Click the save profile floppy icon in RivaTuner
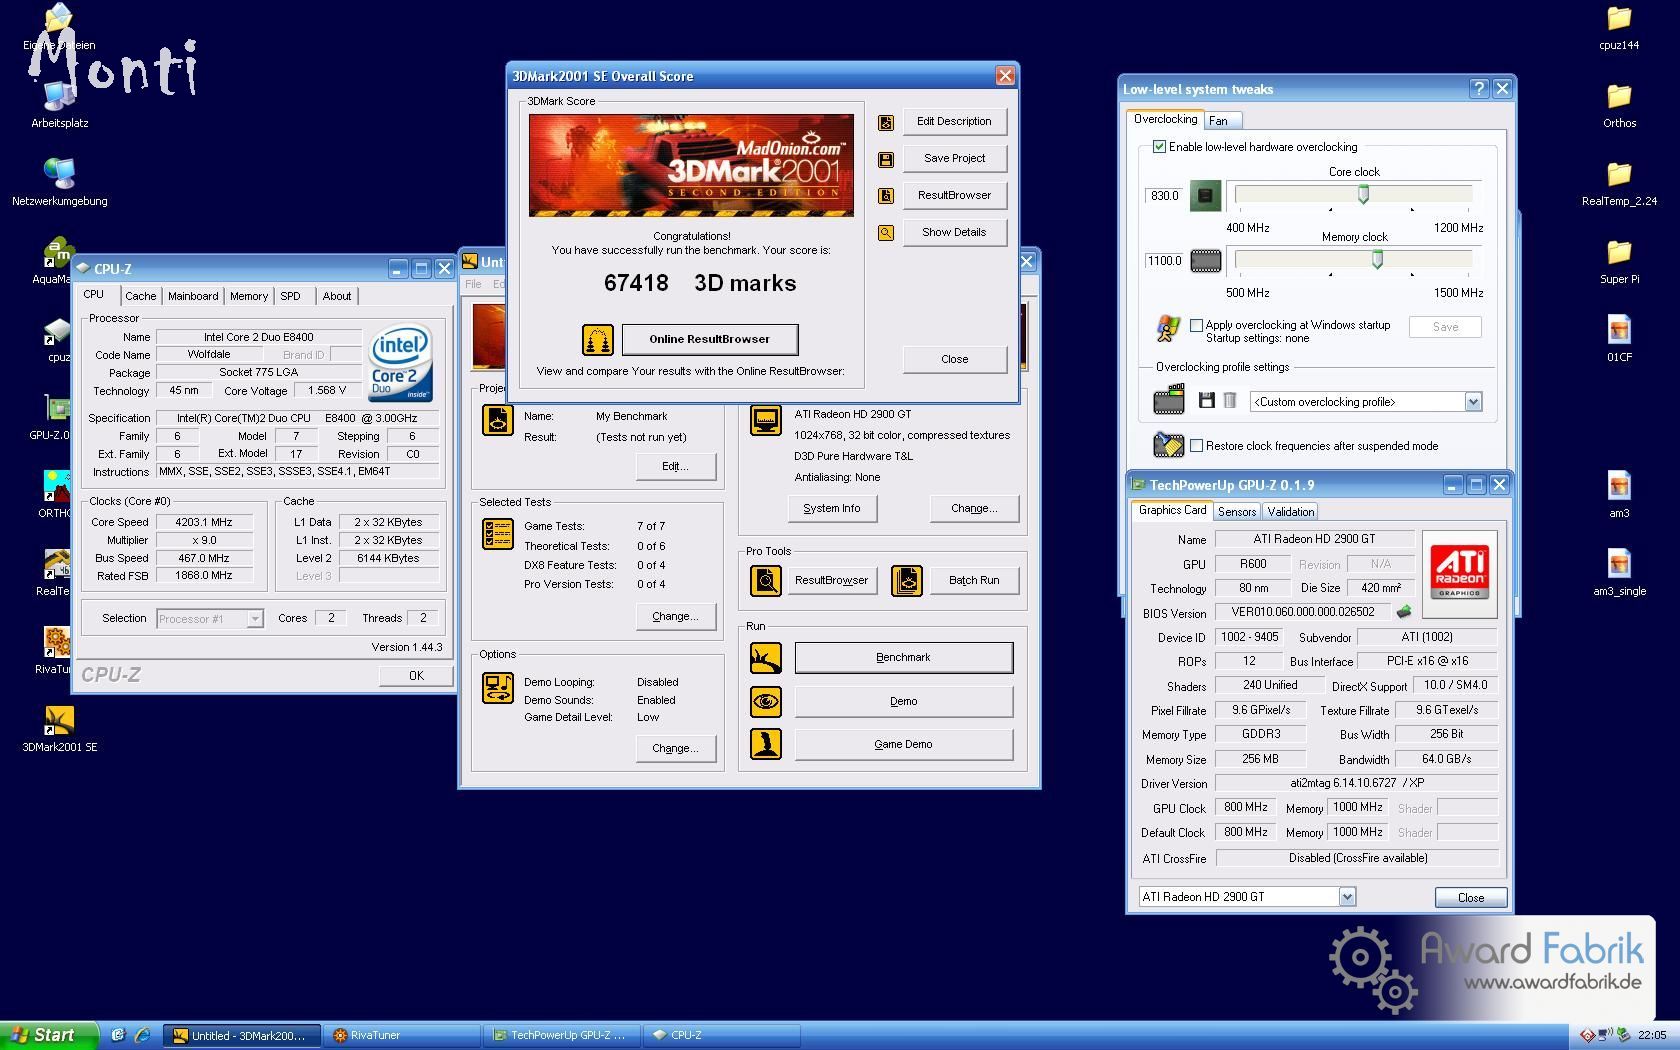Image resolution: width=1680 pixels, height=1050 pixels. point(1207,401)
